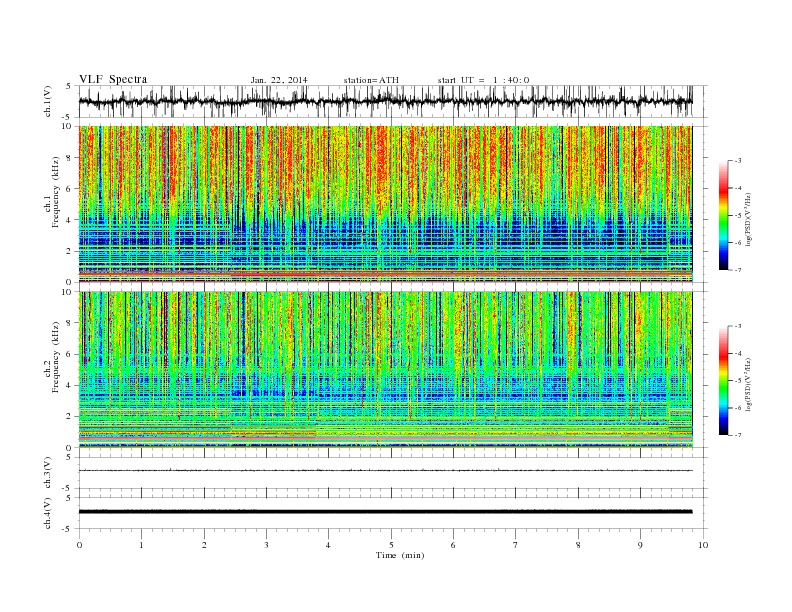This screenshot has height=612, width=792.
Task: Click the "-7" tick on ch.2 color bar
Action: pos(738,435)
